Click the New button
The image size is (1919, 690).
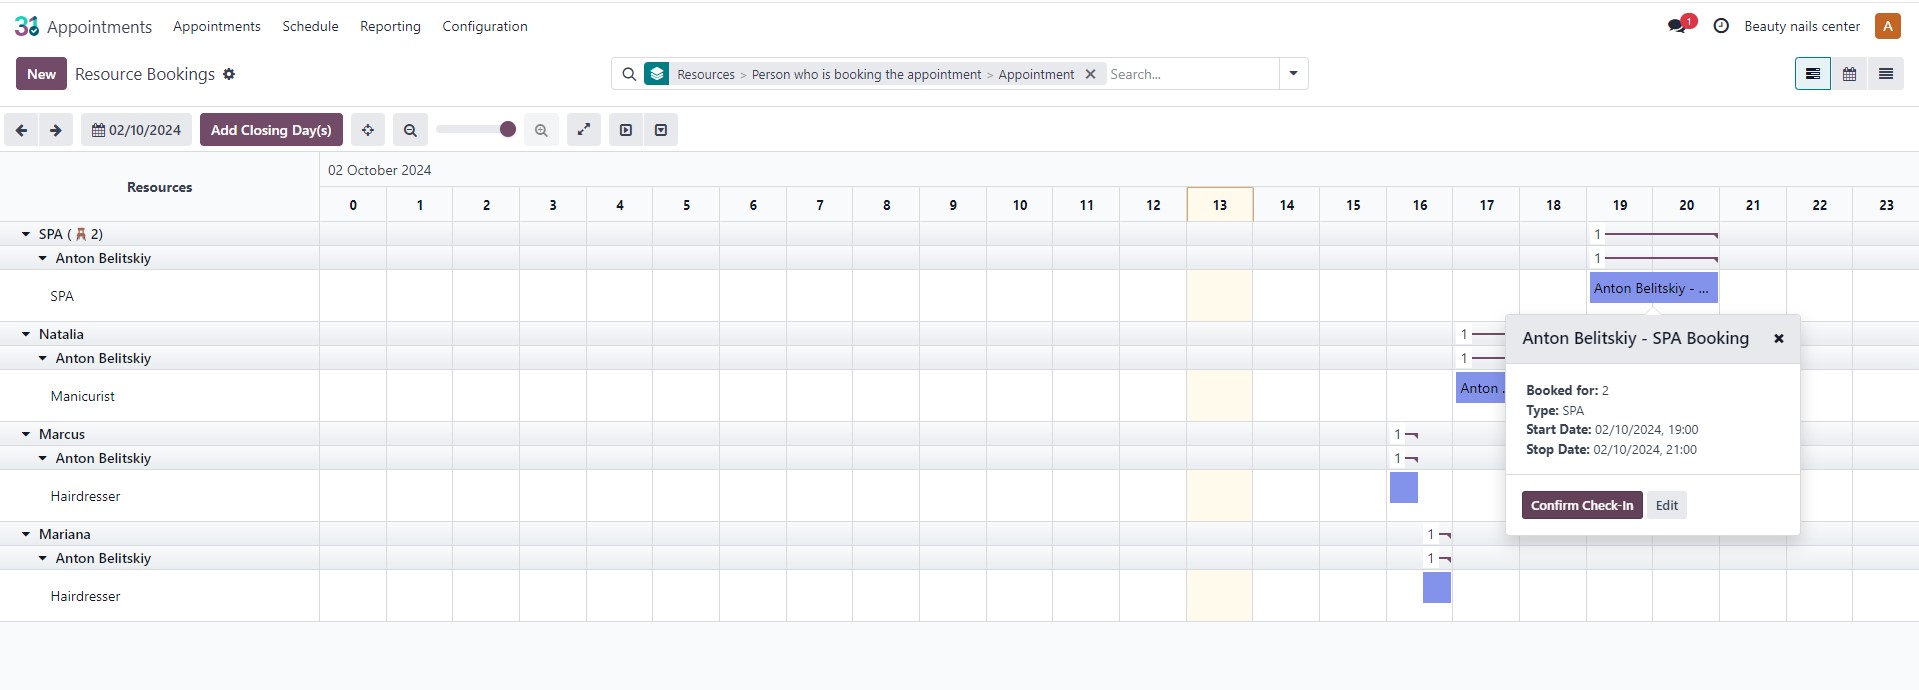click(41, 74)
